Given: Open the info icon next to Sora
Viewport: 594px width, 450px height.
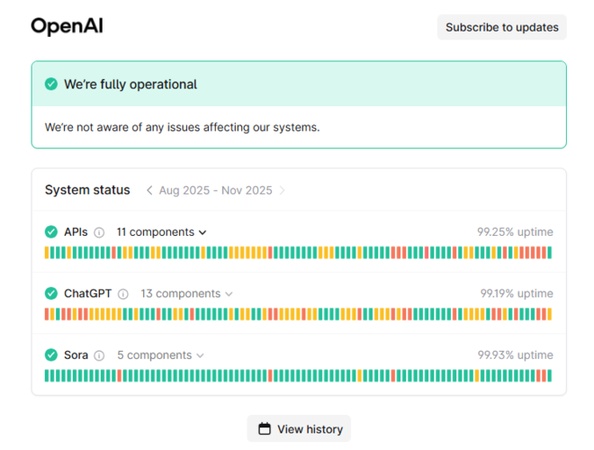Looking at the screenshot, I should [x=99, y=356].
